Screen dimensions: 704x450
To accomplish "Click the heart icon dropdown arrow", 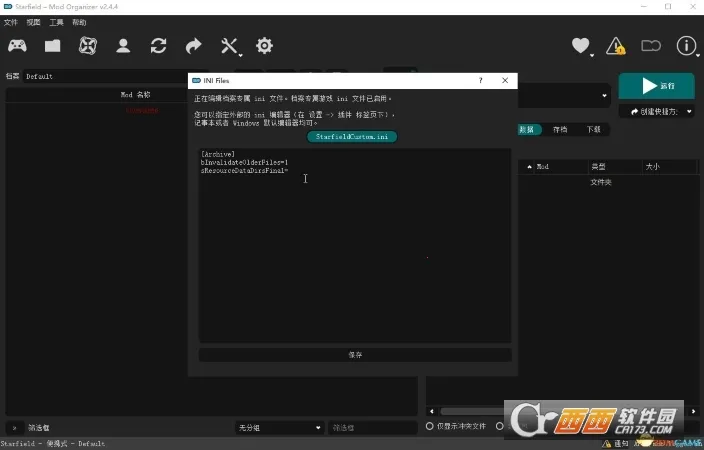I will [592, 55].
